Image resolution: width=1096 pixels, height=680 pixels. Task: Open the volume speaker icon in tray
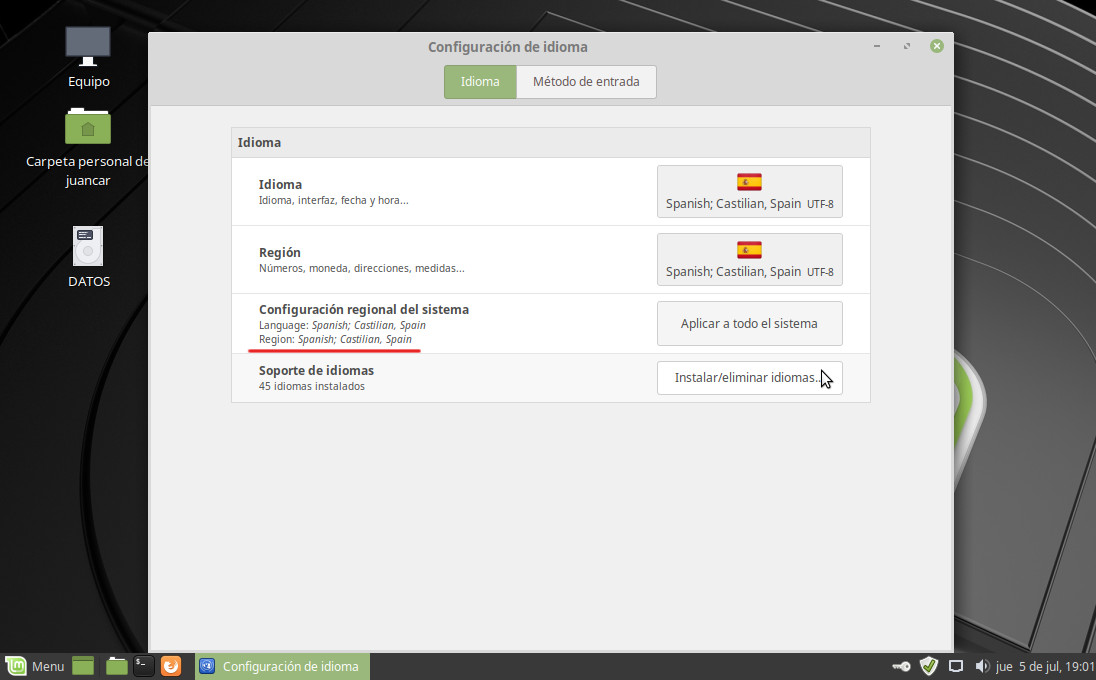coord(981,666)
